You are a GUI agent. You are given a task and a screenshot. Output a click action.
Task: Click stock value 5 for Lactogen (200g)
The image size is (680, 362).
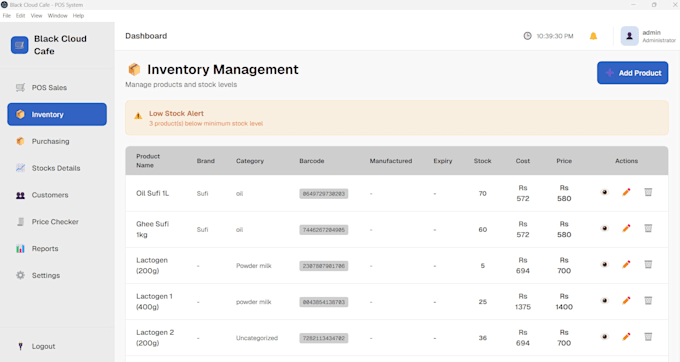482,266
